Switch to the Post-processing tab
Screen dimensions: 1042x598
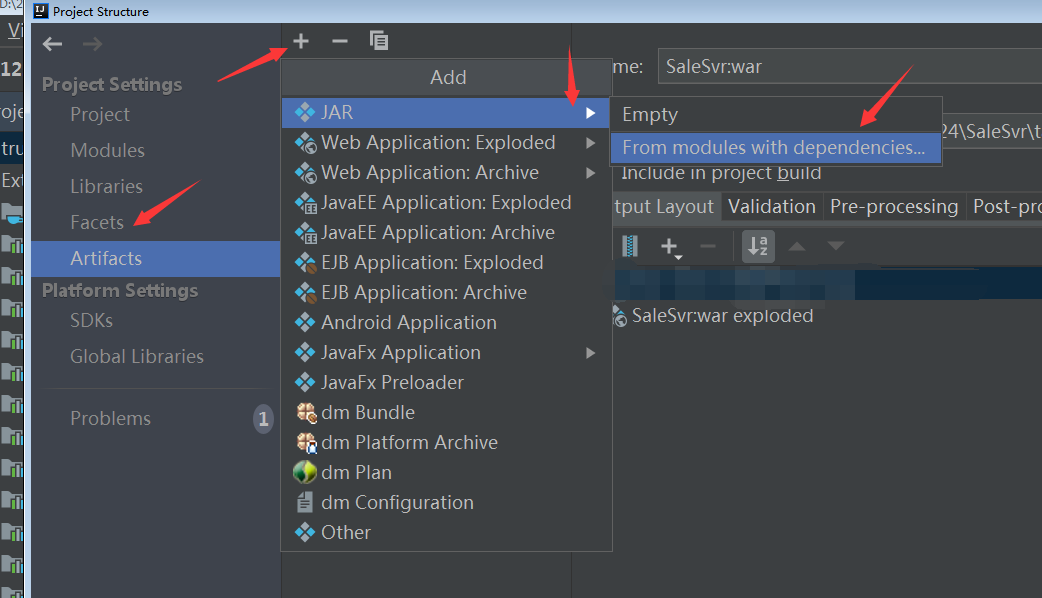point(1006,207)
